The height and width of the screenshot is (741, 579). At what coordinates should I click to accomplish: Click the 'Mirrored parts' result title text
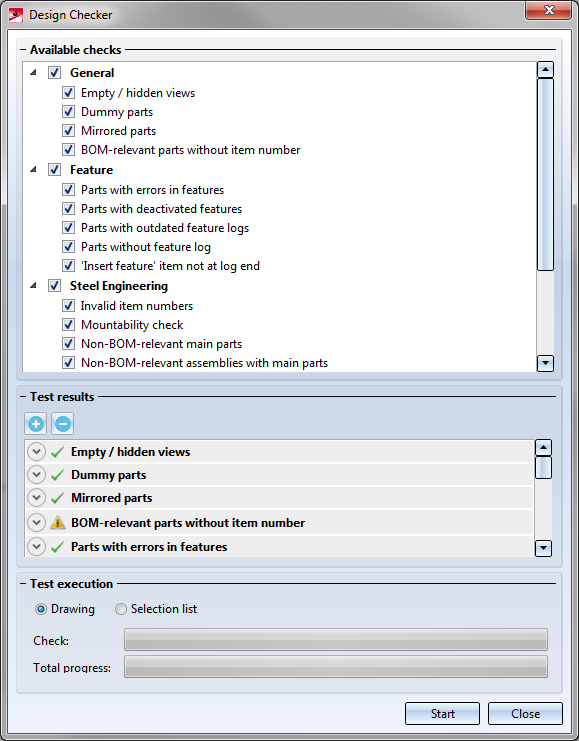[x=112, y=498]
